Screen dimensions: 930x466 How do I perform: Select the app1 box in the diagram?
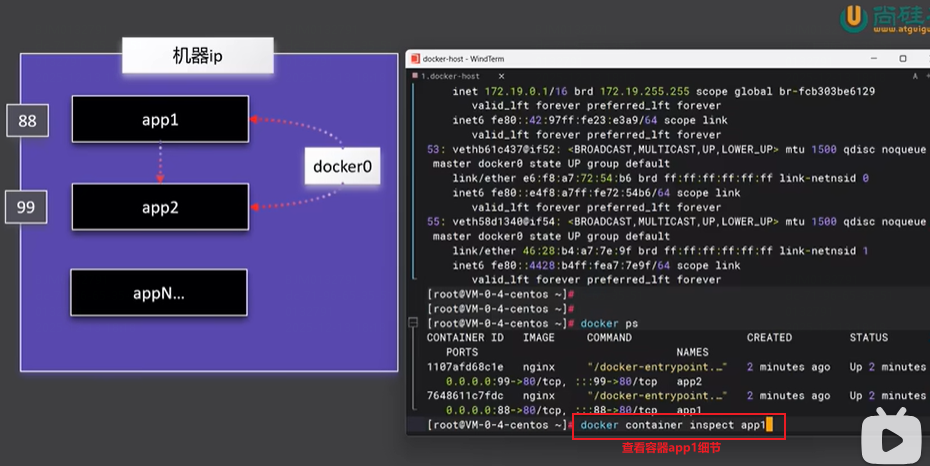(160, 119)
